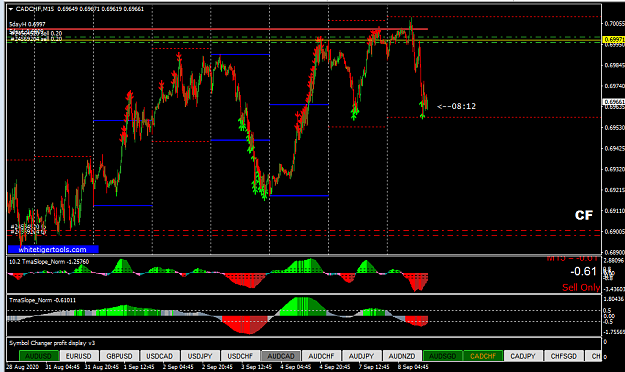Switch chart to CADJPY
The image size is (625, 372).
coord(523,356)
